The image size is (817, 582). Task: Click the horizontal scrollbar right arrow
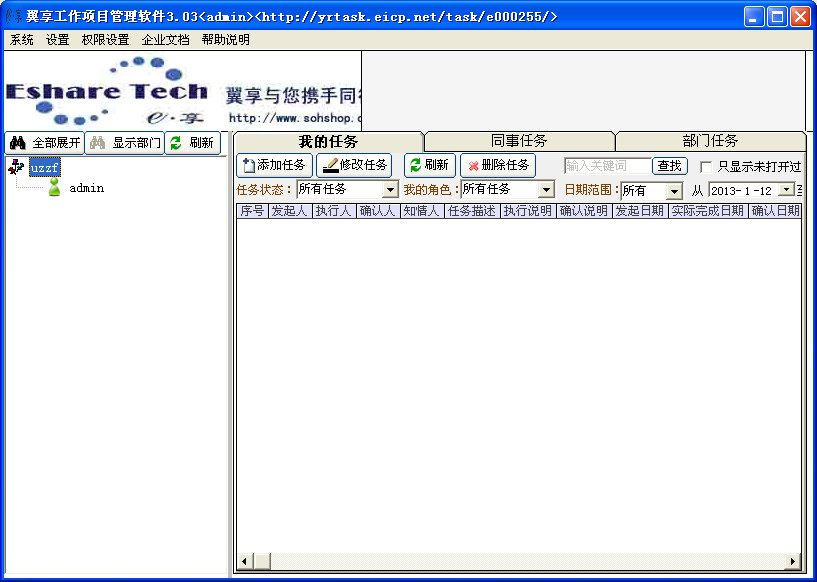(793, 561)
